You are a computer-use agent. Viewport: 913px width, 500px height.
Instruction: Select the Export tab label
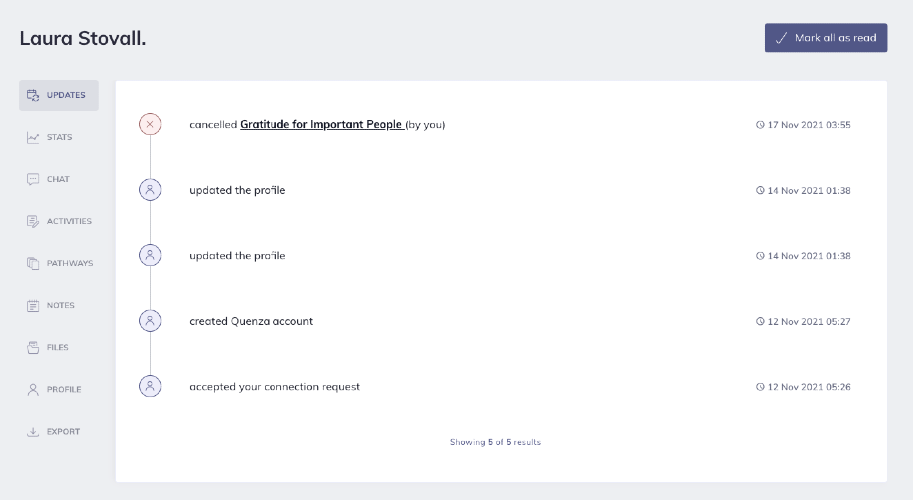(63, 431)
